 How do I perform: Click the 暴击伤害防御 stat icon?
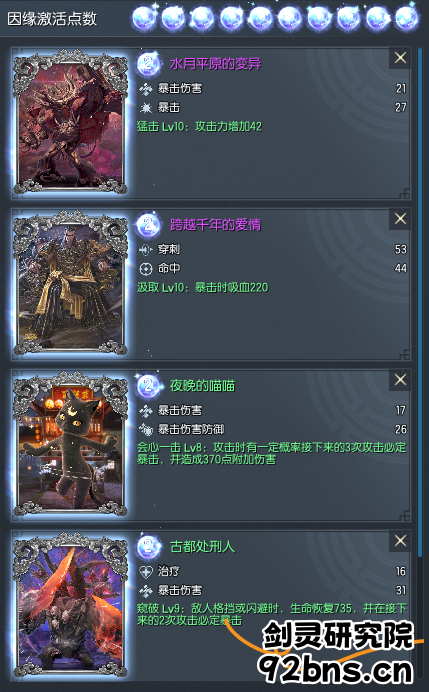pyautogui.click(x=146, y=429)
